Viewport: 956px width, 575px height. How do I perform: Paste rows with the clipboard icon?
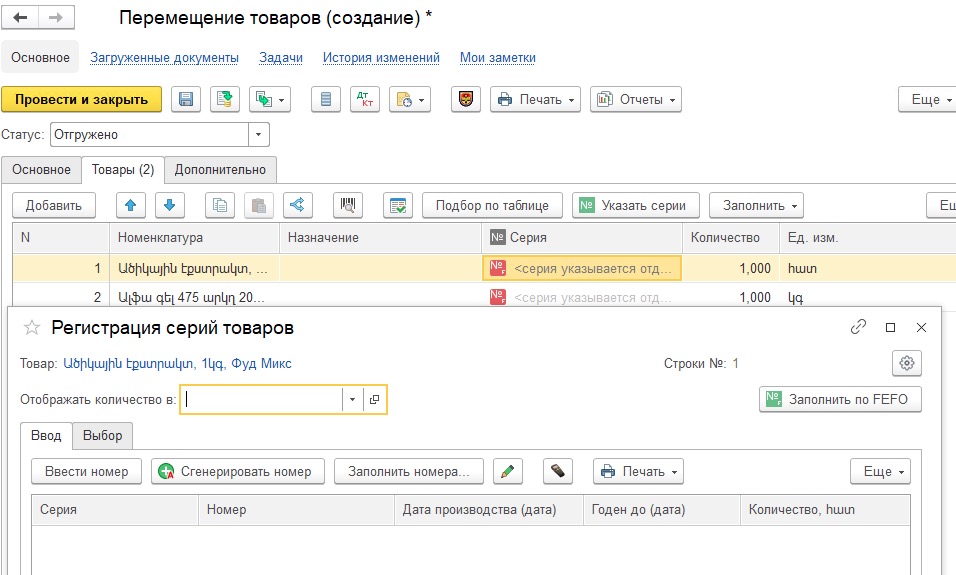259,205
